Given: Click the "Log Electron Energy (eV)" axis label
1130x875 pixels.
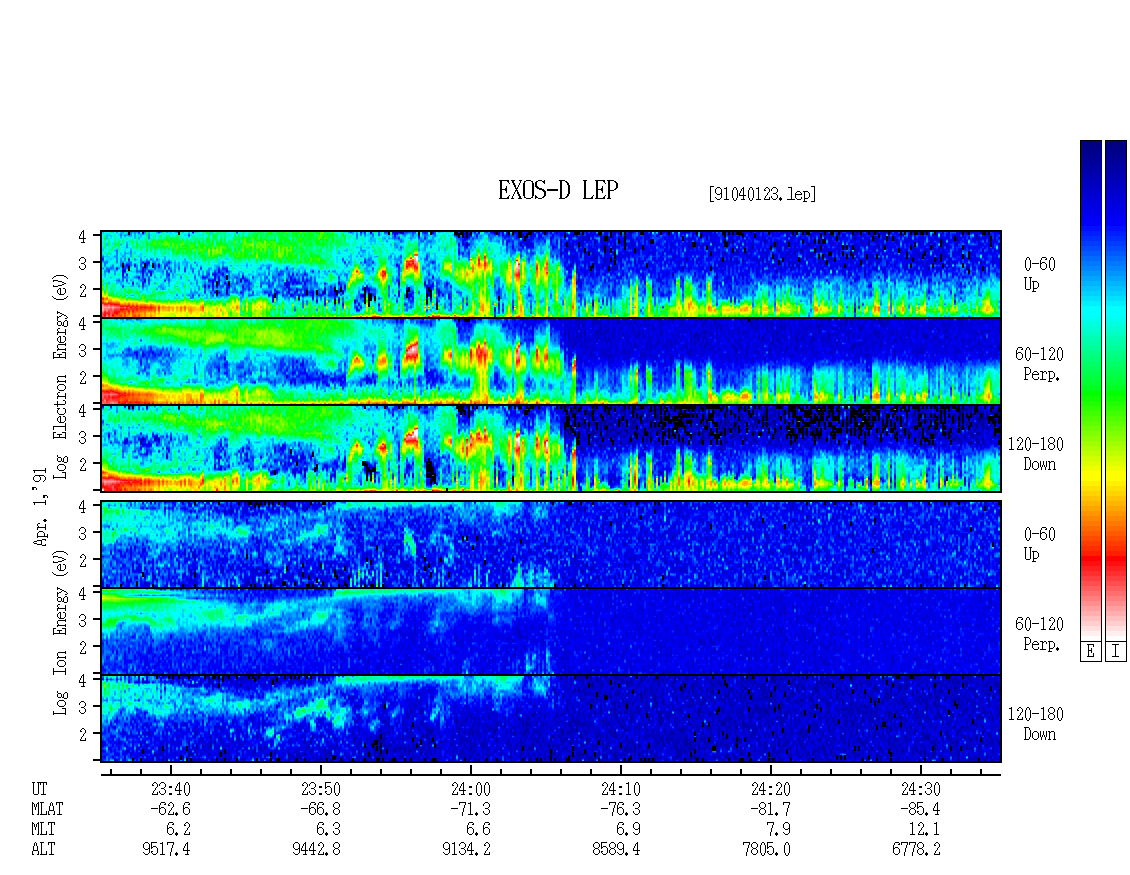Looking at the screenshot, I should pyautogui.click(x=61, y=376).
